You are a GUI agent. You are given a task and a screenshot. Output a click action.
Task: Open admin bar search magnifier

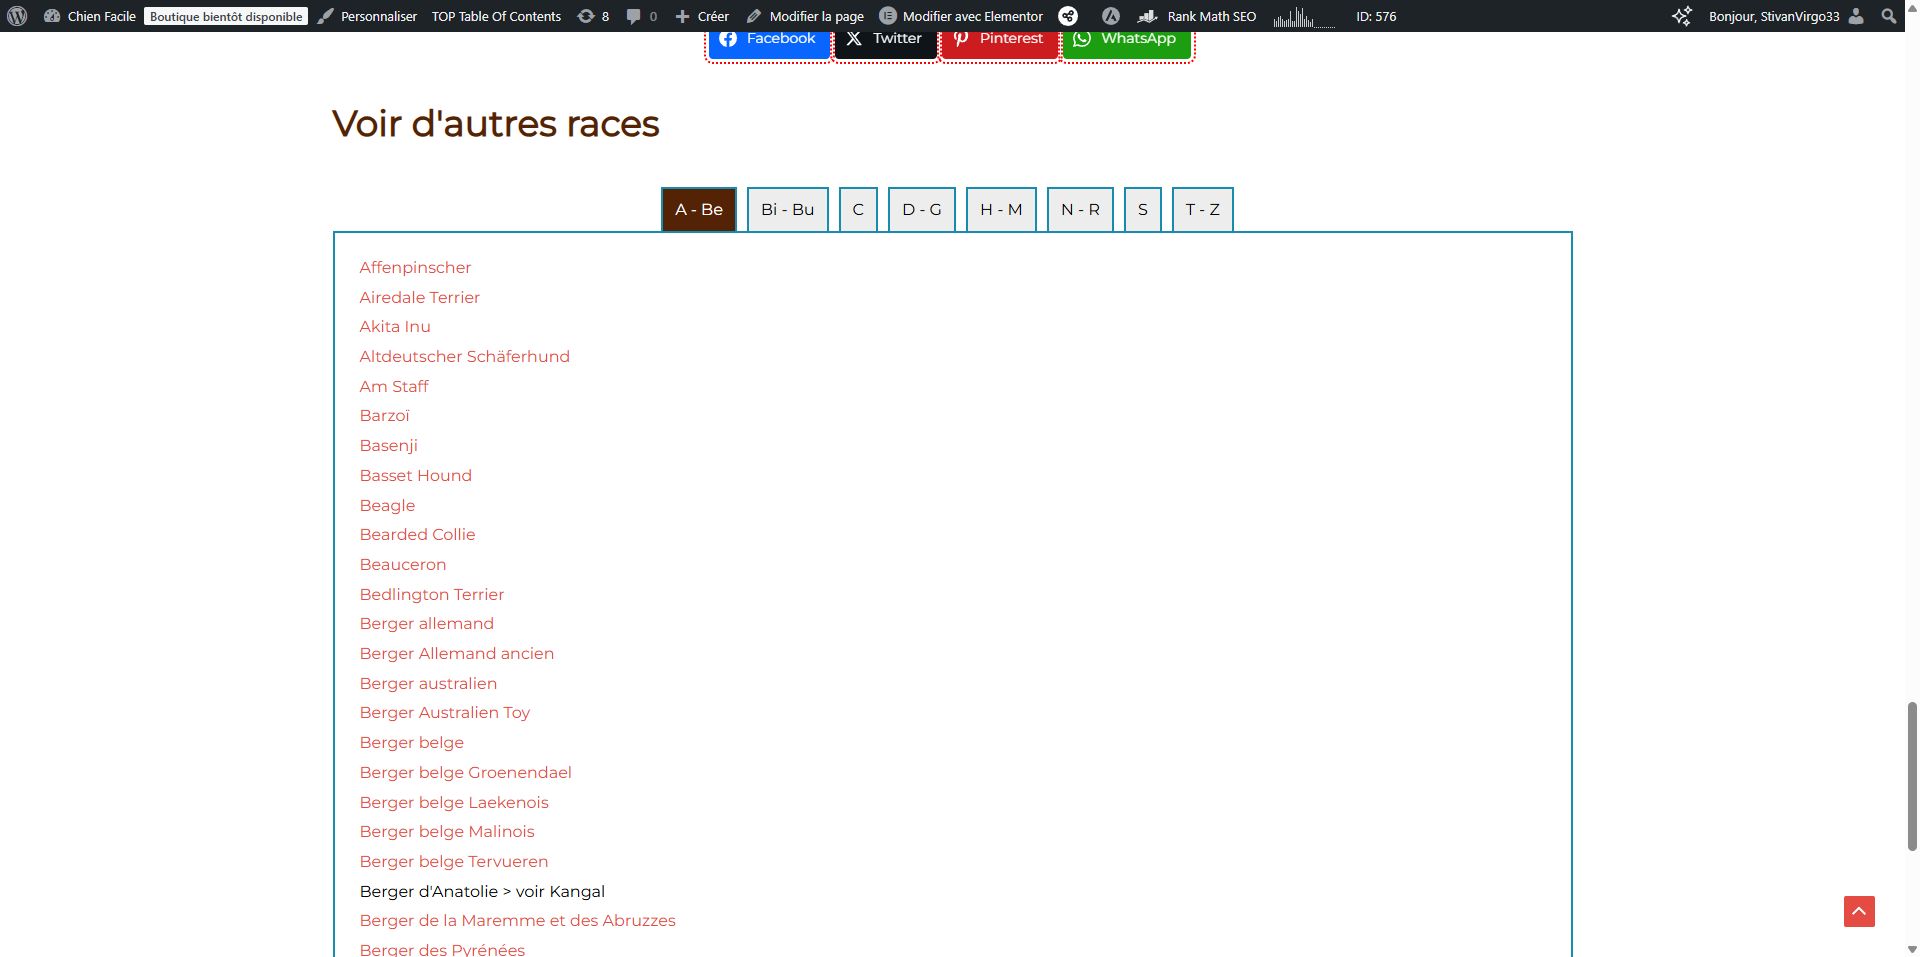(1888, 16)
